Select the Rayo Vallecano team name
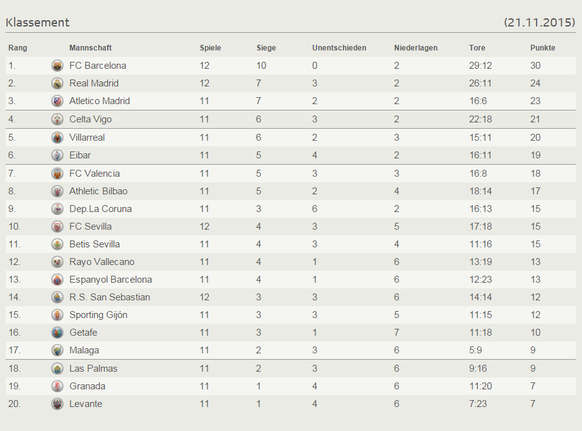 point(102,262)
